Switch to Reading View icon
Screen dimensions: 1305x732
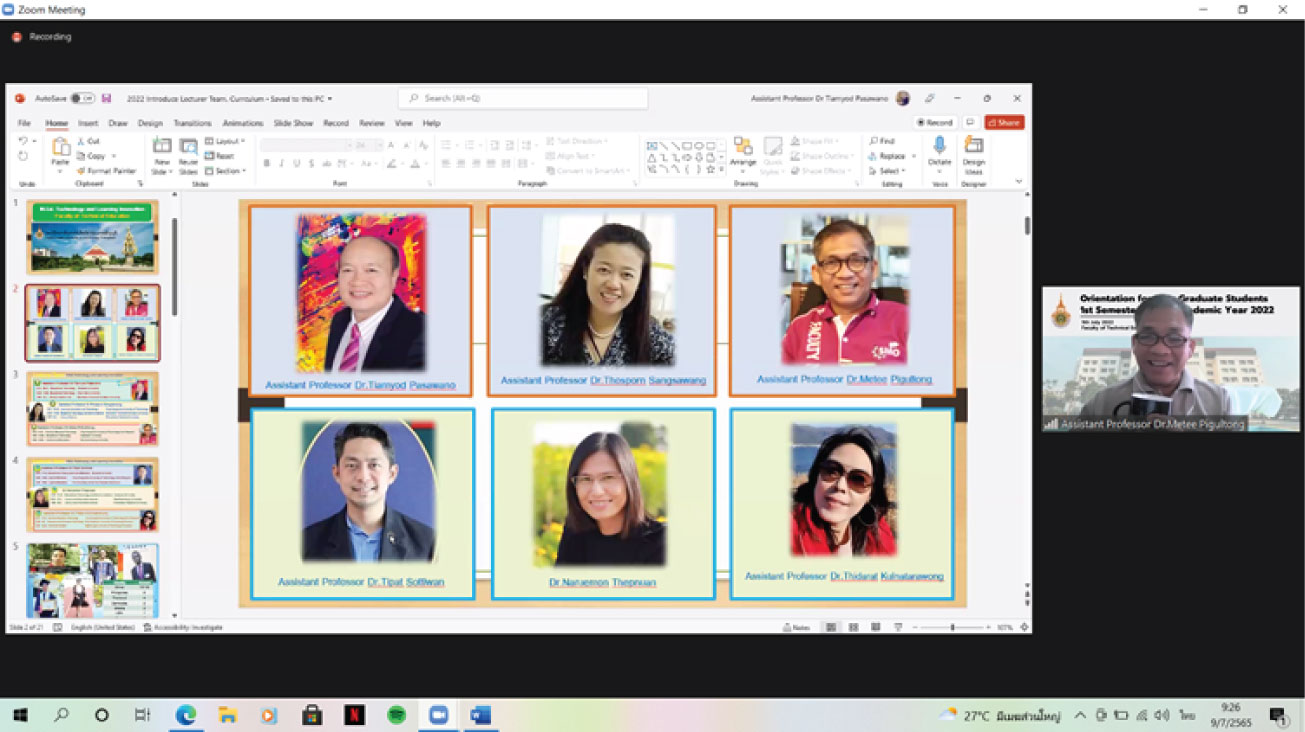tap(875, 627)
